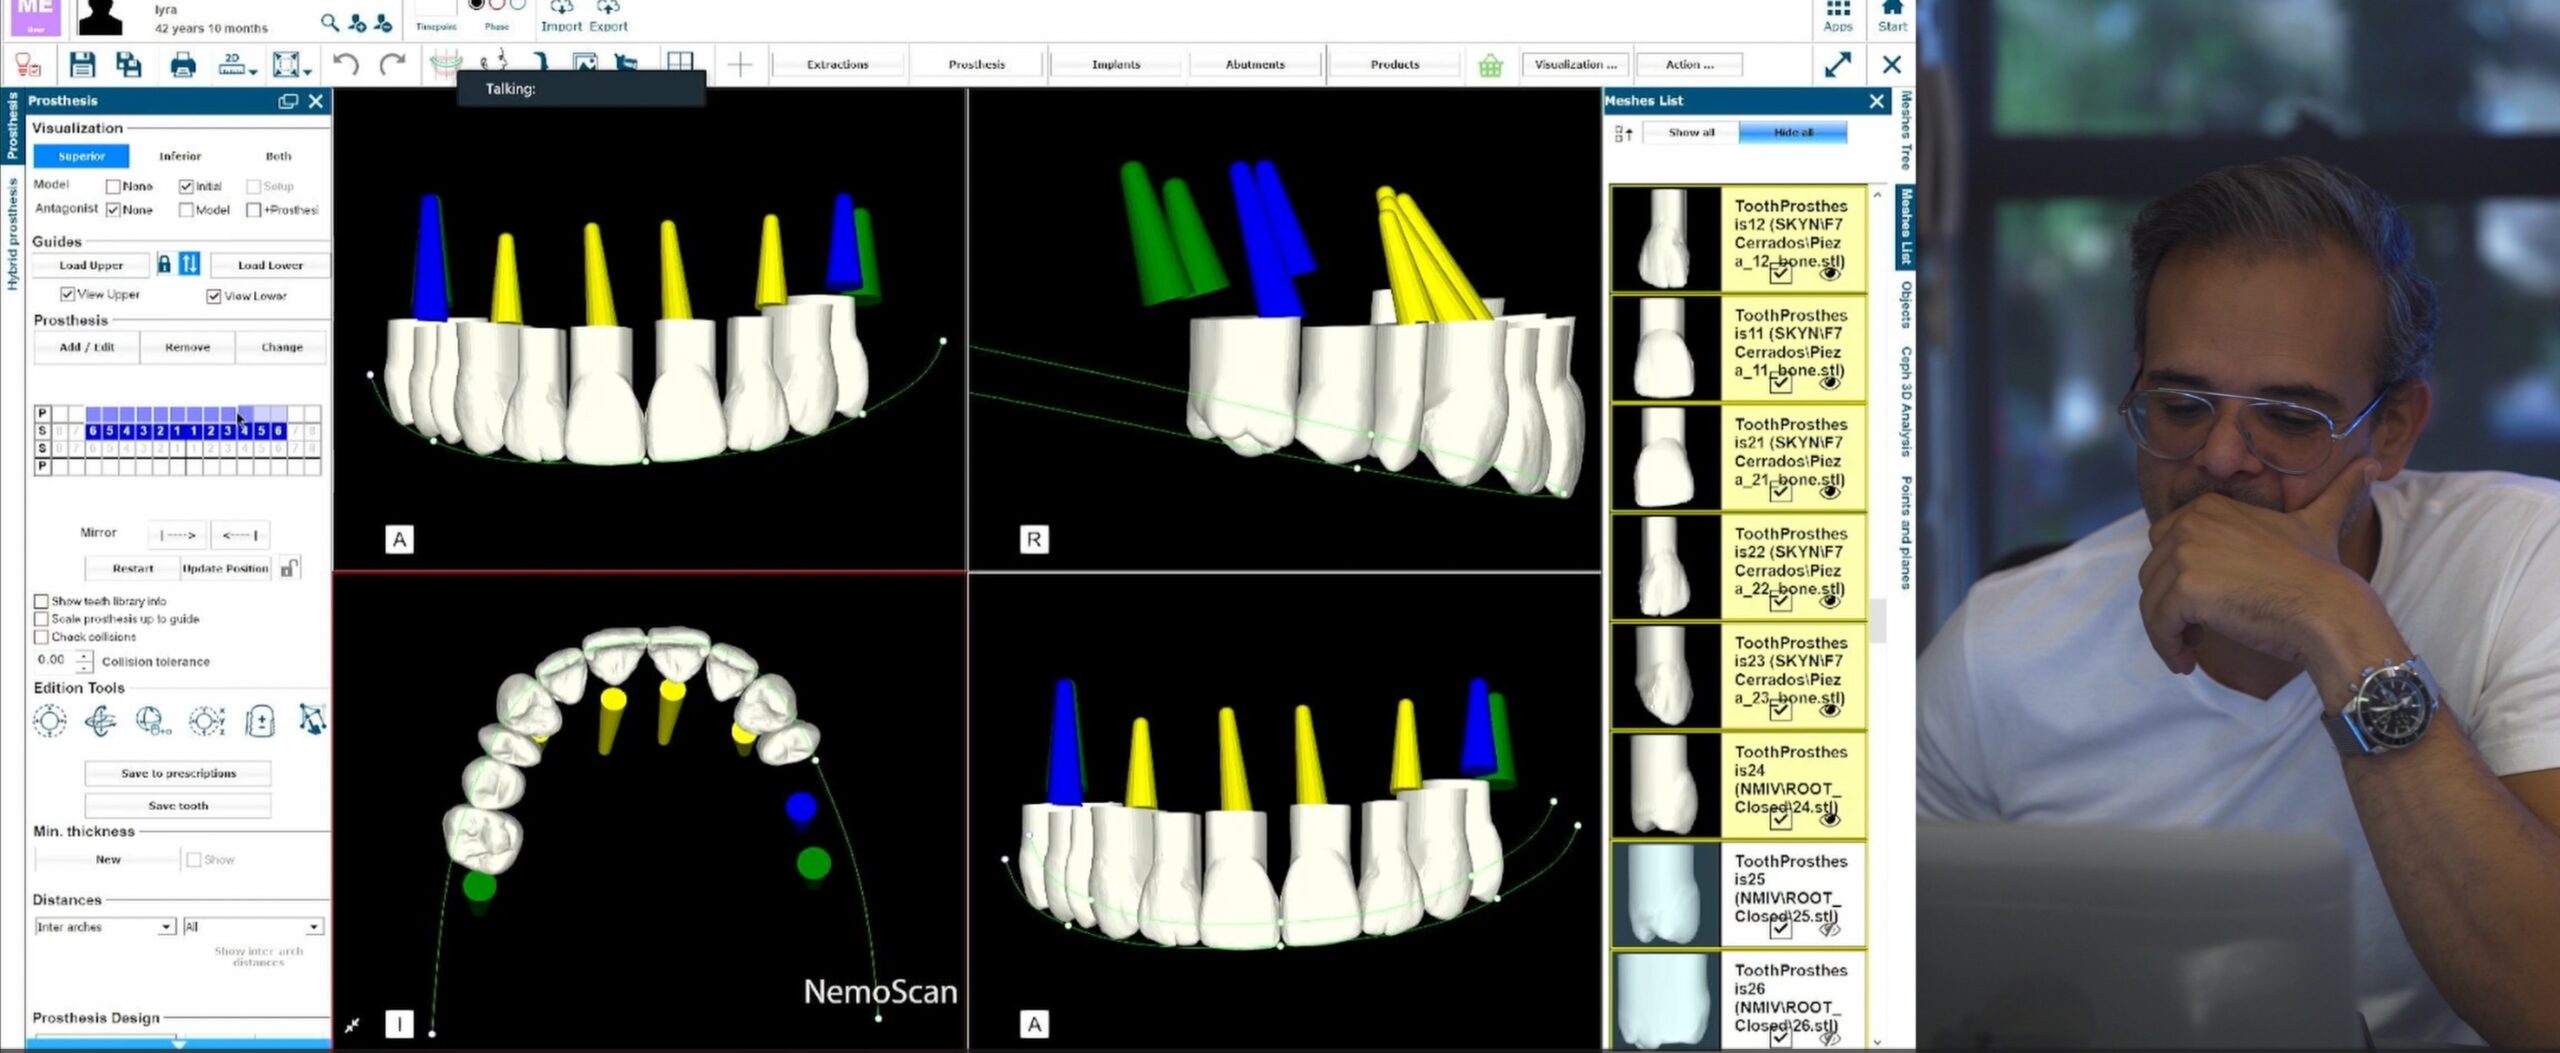
Task: Open the Visualization dropdown in top toolbar
Action: click(1574, 65)
